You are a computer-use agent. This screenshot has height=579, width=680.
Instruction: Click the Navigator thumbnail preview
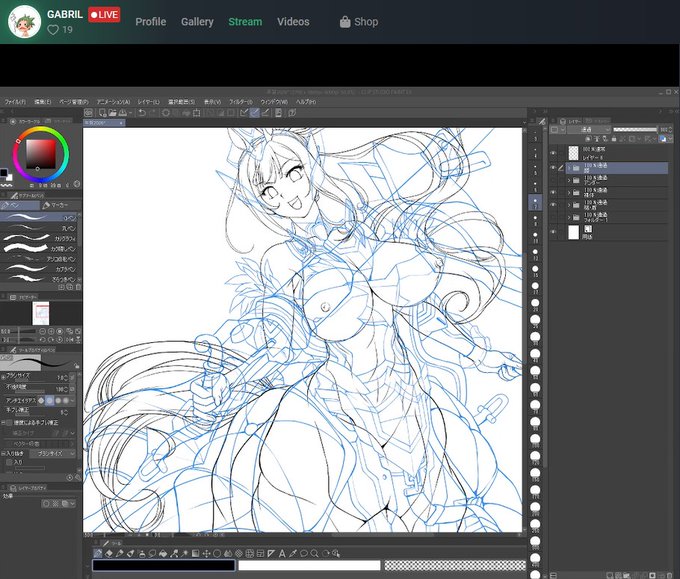pos(41,313)
